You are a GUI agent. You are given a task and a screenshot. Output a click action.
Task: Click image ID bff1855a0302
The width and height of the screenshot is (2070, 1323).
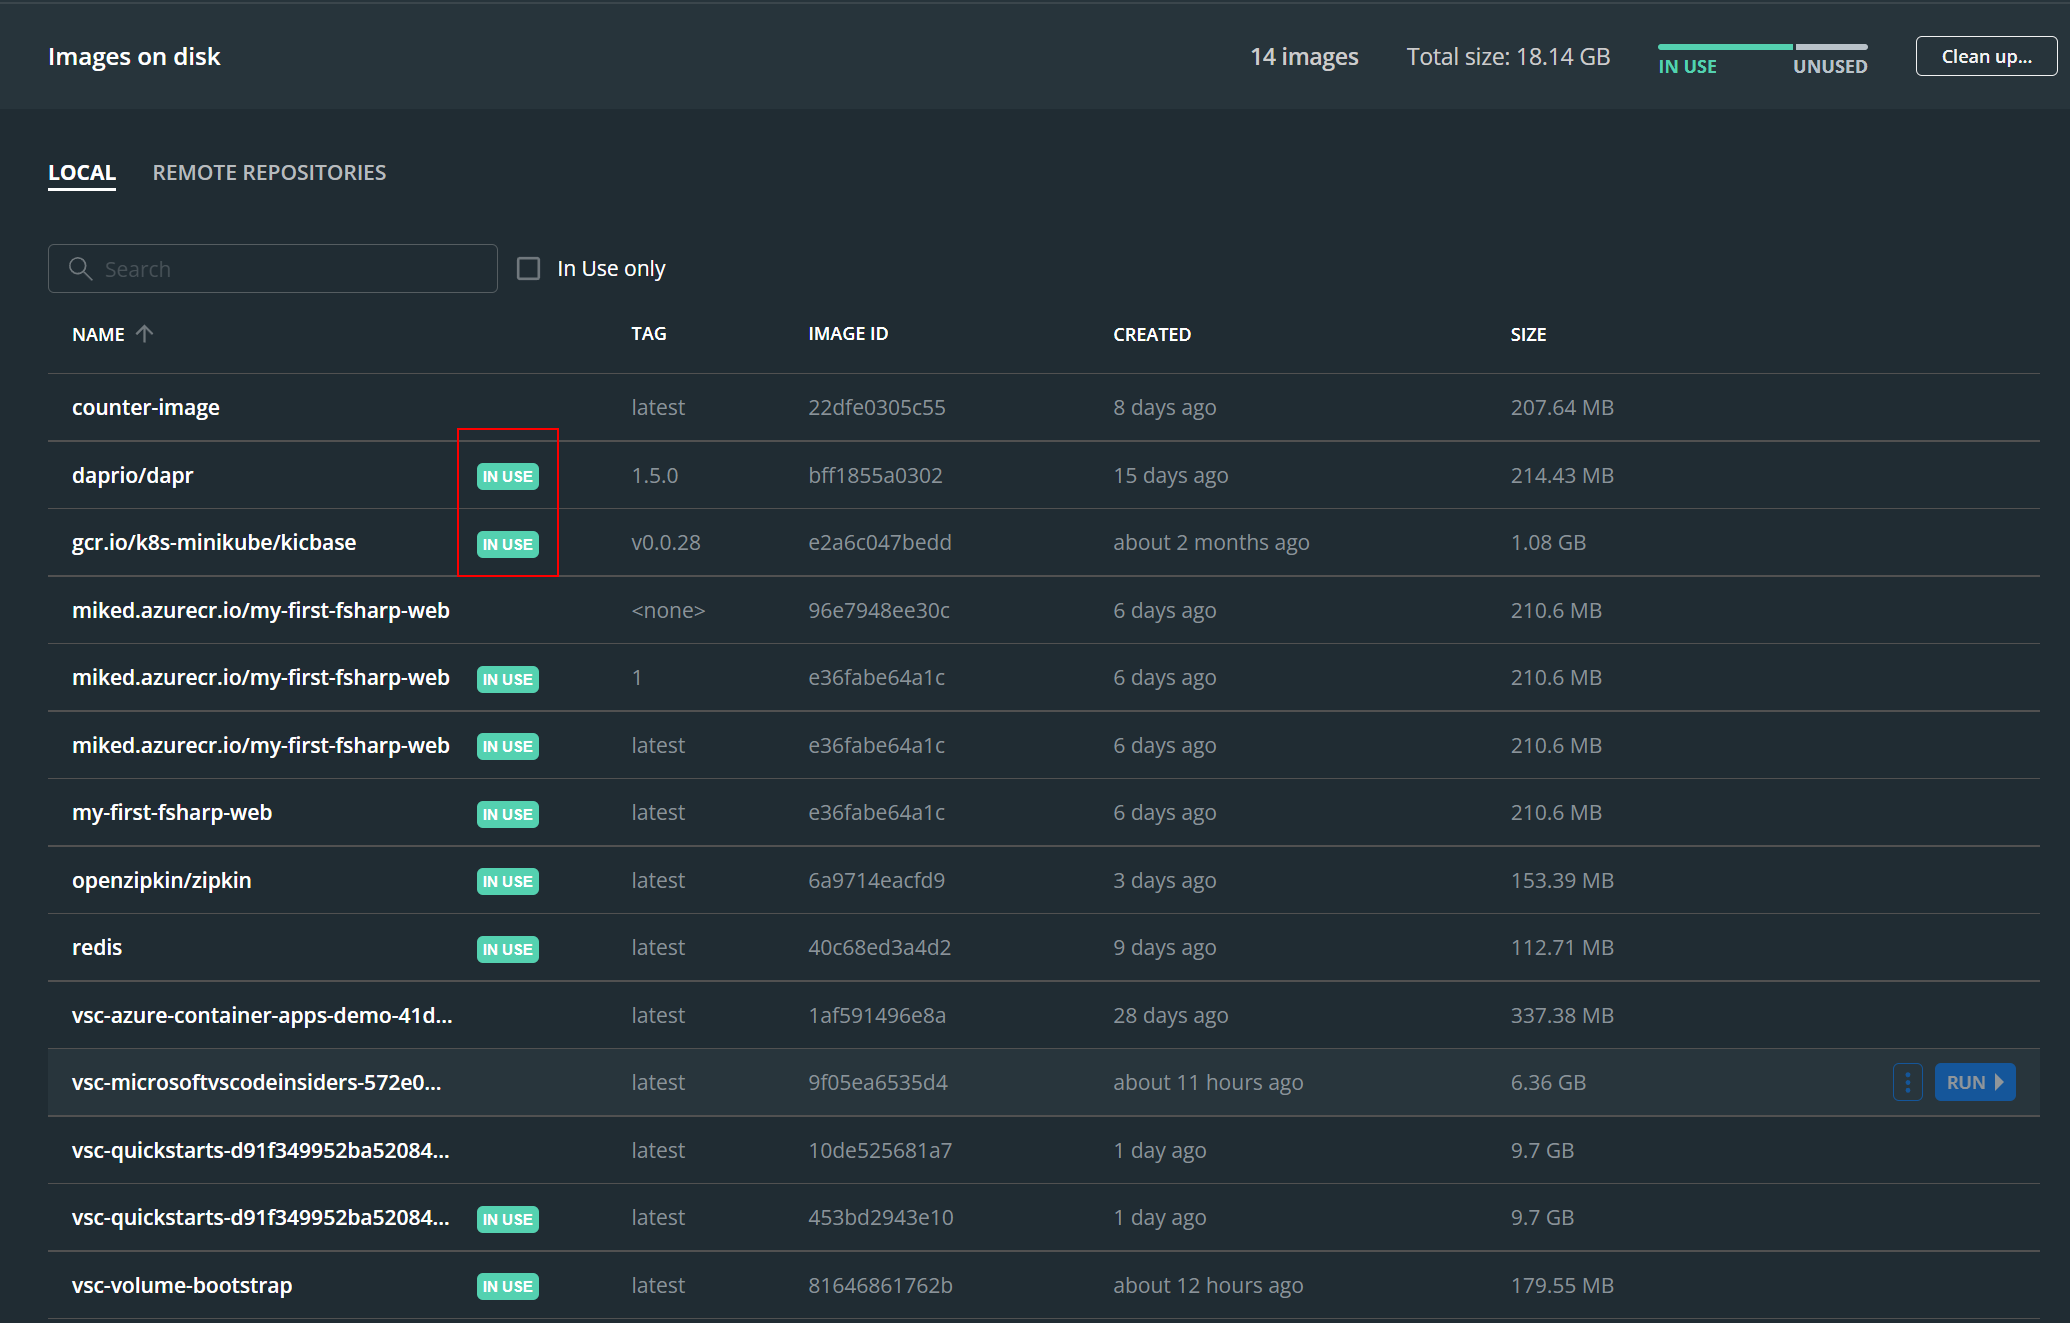[875, 475]
